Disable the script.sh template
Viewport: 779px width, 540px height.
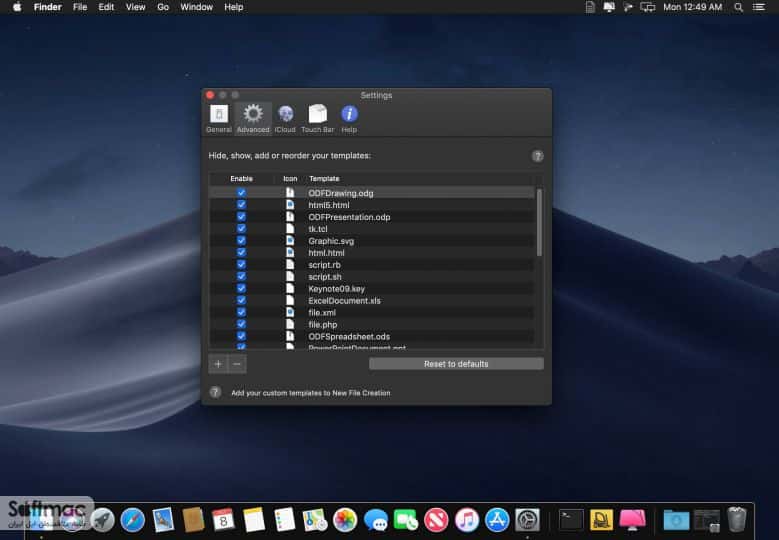[x=241, y=276]
